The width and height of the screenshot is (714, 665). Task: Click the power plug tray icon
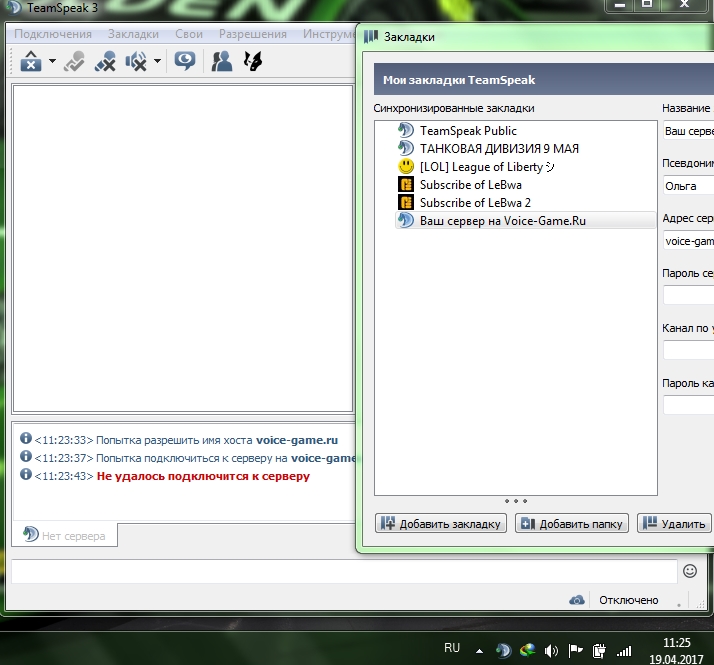coord(599,651)
